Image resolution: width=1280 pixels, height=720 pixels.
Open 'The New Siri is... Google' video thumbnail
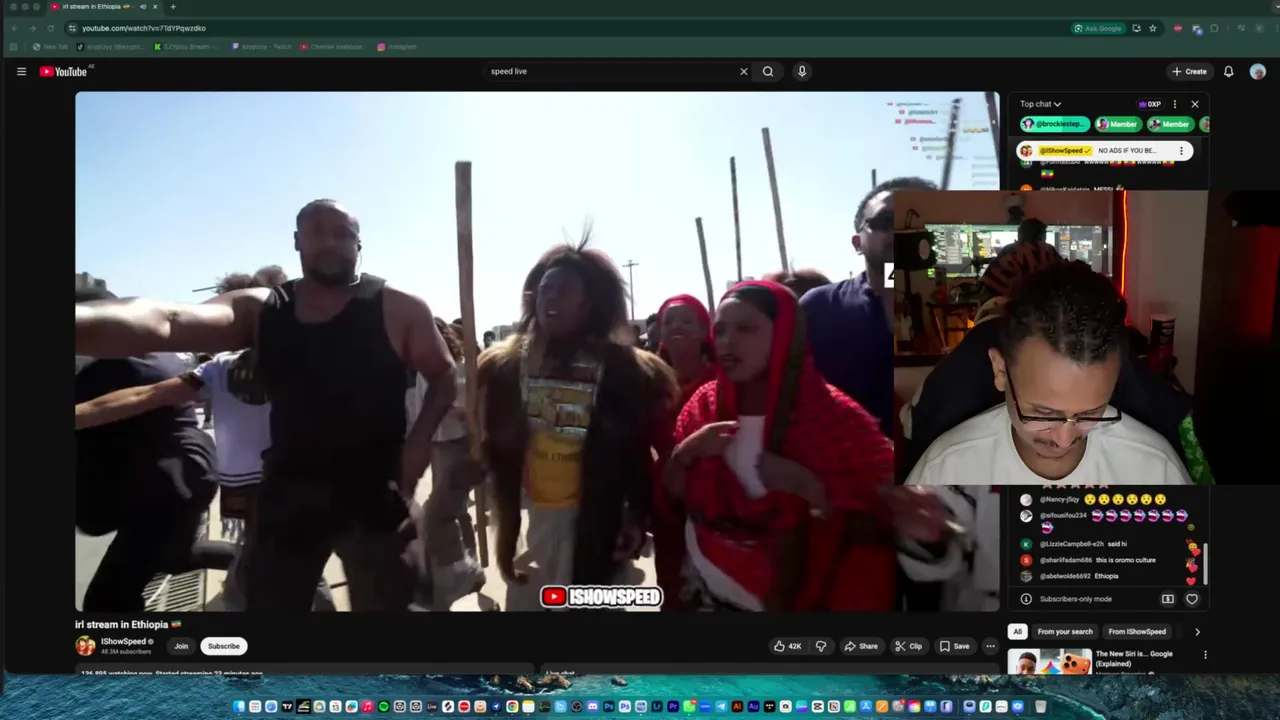point(1050,661)
